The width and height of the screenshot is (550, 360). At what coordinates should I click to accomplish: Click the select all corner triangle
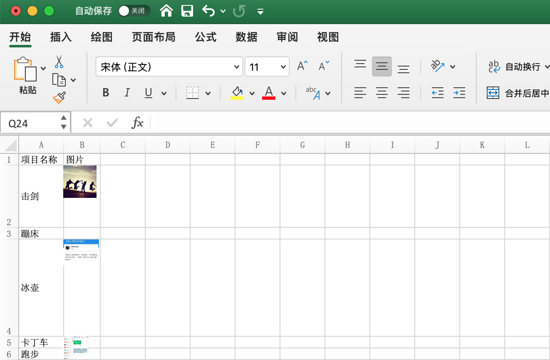point(10,145)
